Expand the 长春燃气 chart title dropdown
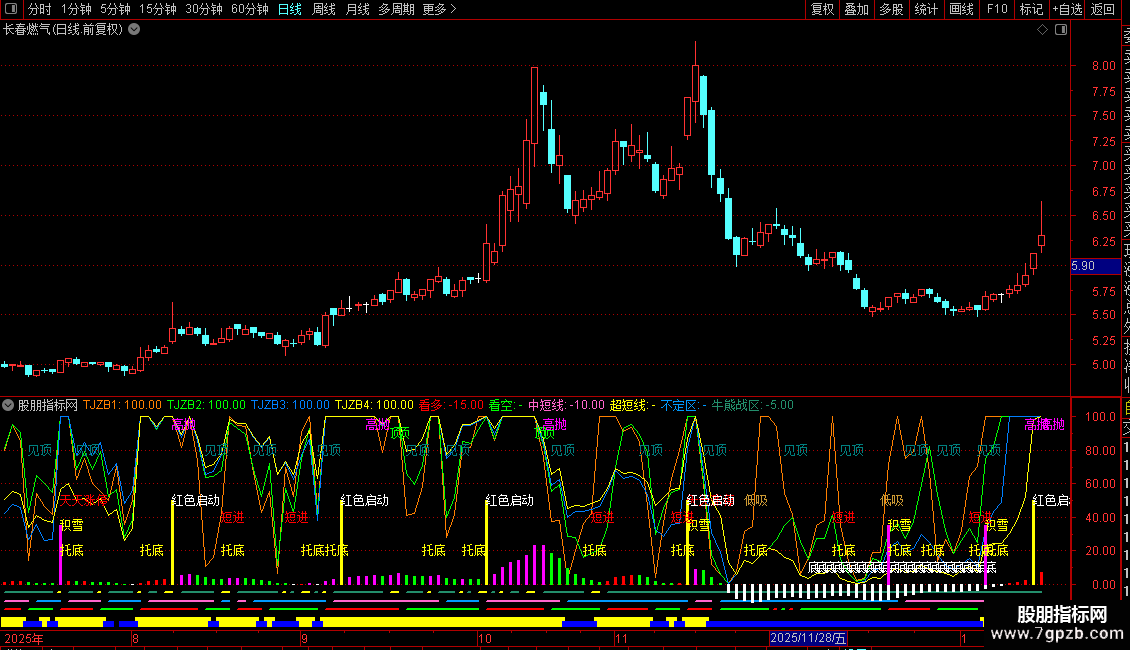 135,30
